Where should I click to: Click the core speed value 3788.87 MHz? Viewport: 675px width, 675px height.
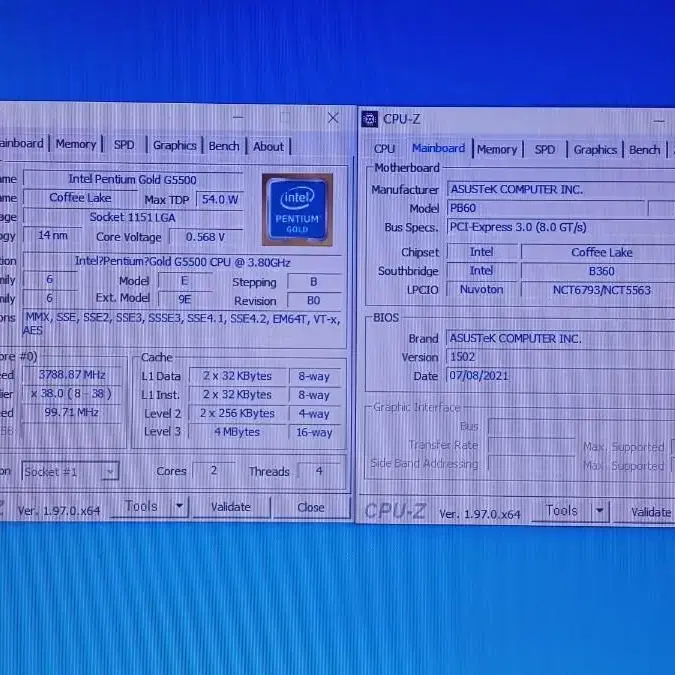72,375
